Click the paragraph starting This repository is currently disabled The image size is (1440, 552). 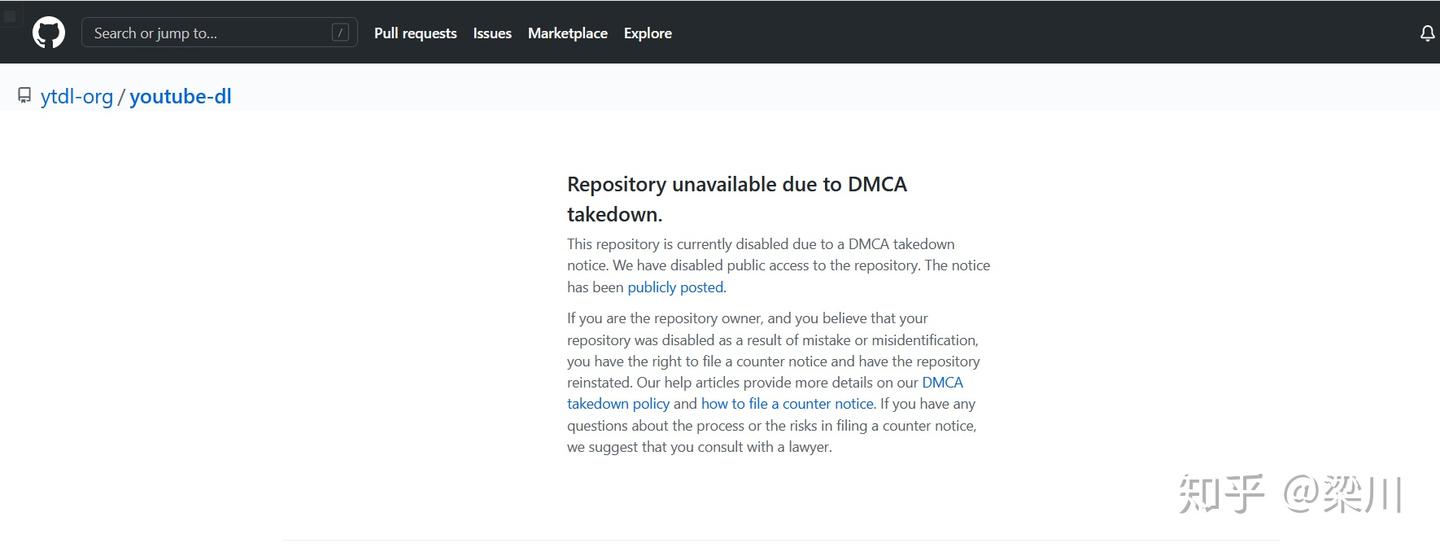tap(778, 265)
